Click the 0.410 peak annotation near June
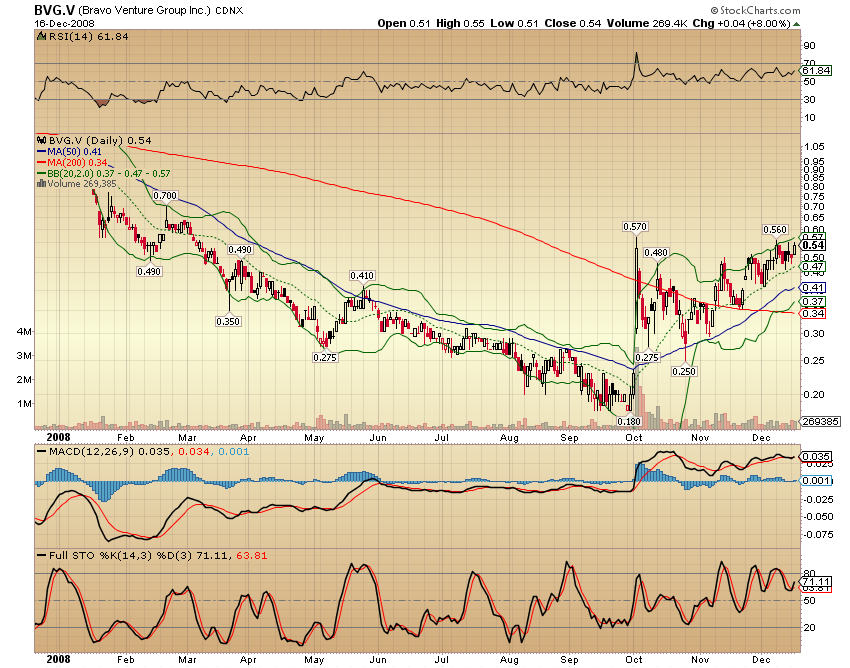The width and height of the screenshot is (850, 668). coord(362,276)
